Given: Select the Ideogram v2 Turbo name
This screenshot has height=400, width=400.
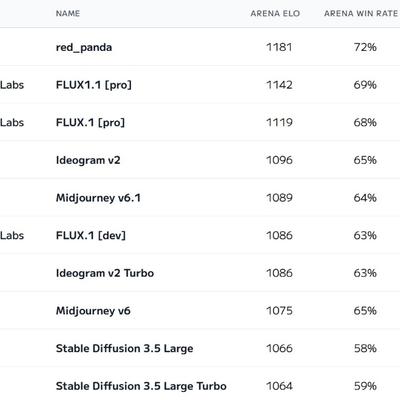Looking at the screenshot, I should (105, 273).
